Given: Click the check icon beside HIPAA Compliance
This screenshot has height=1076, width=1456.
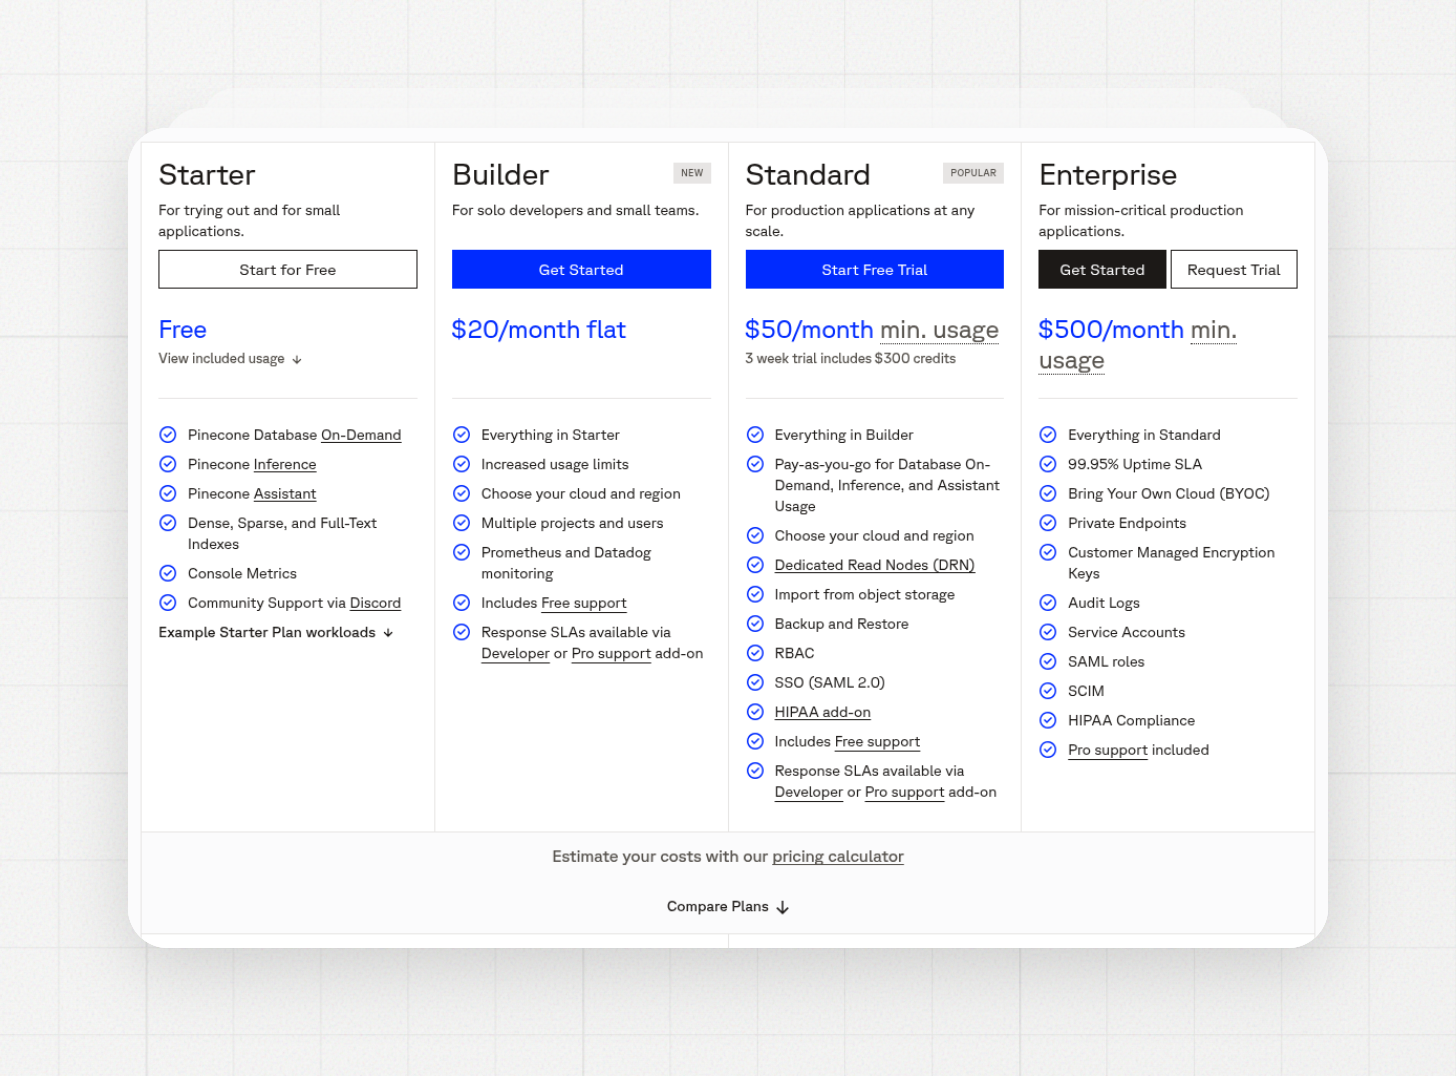Looking at the screenshot, I should 1048,720.
